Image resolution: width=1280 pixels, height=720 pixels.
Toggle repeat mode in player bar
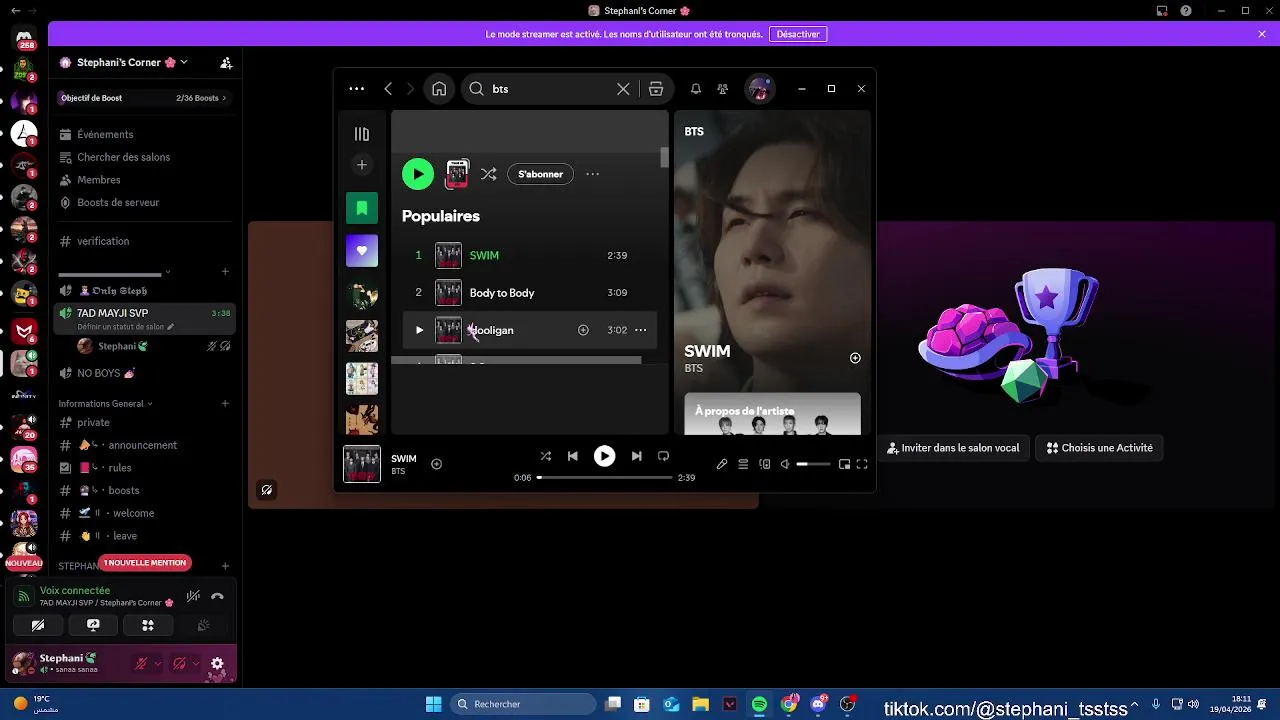(x=663, y=456)
